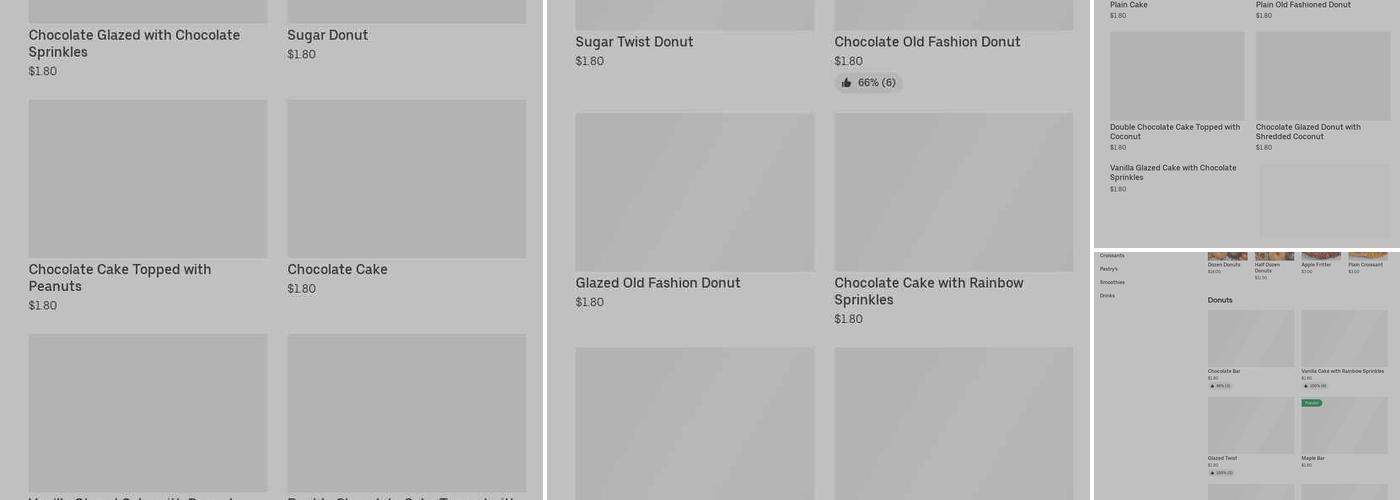This screenshot has width=1400, height=500.
Task: Click the Maple Bar item name
Action: coord(1313,458)
